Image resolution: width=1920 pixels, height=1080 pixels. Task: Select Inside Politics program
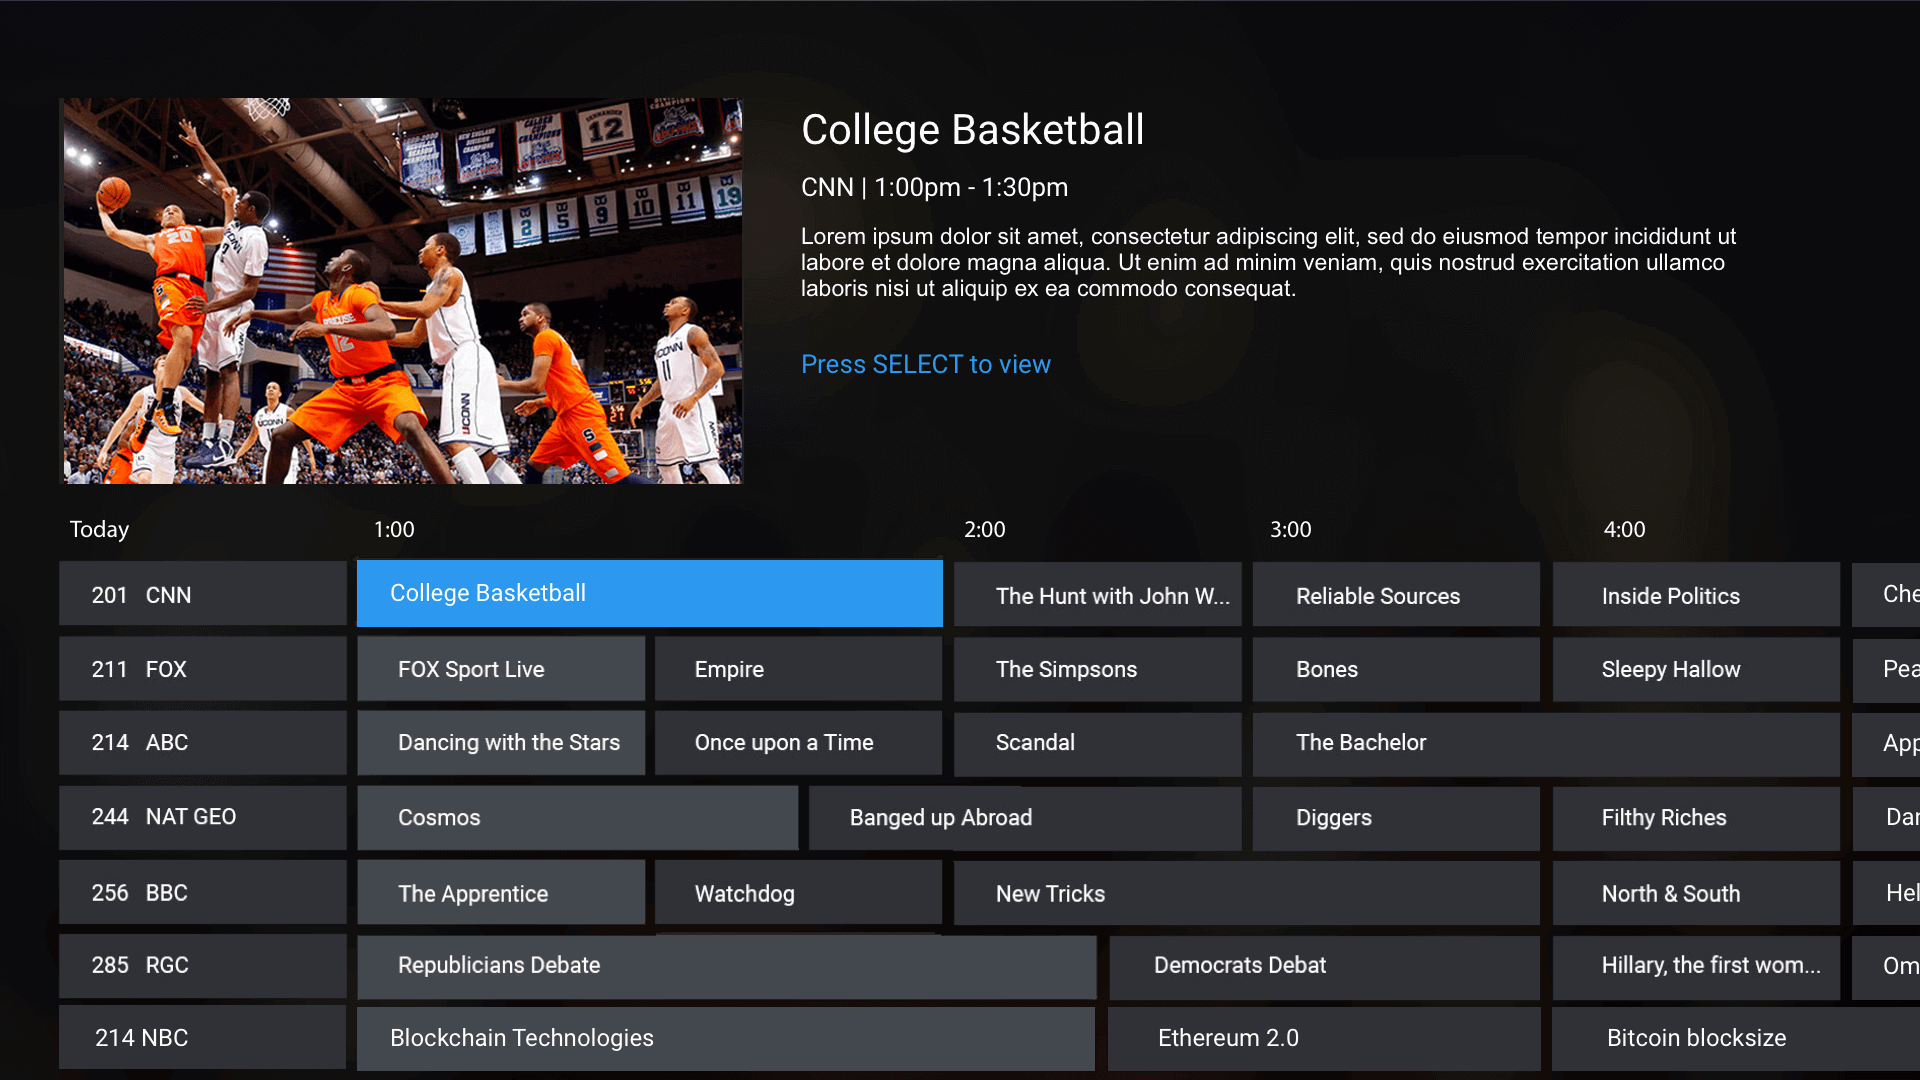coord(1695,596)
